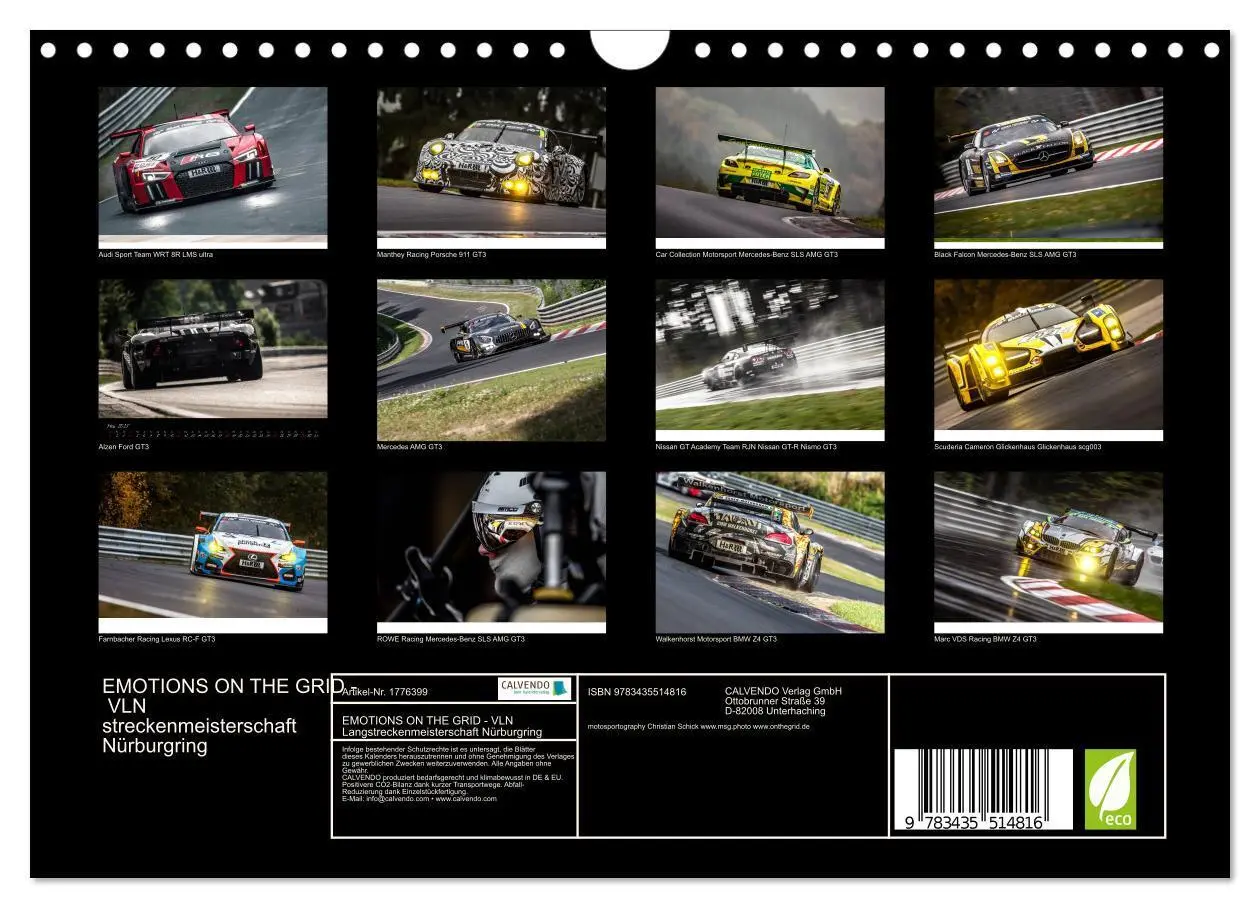Click the photographer credit 'motosportography Christian Schick'
Viewport: 1260px width, 908px height.
643,726
